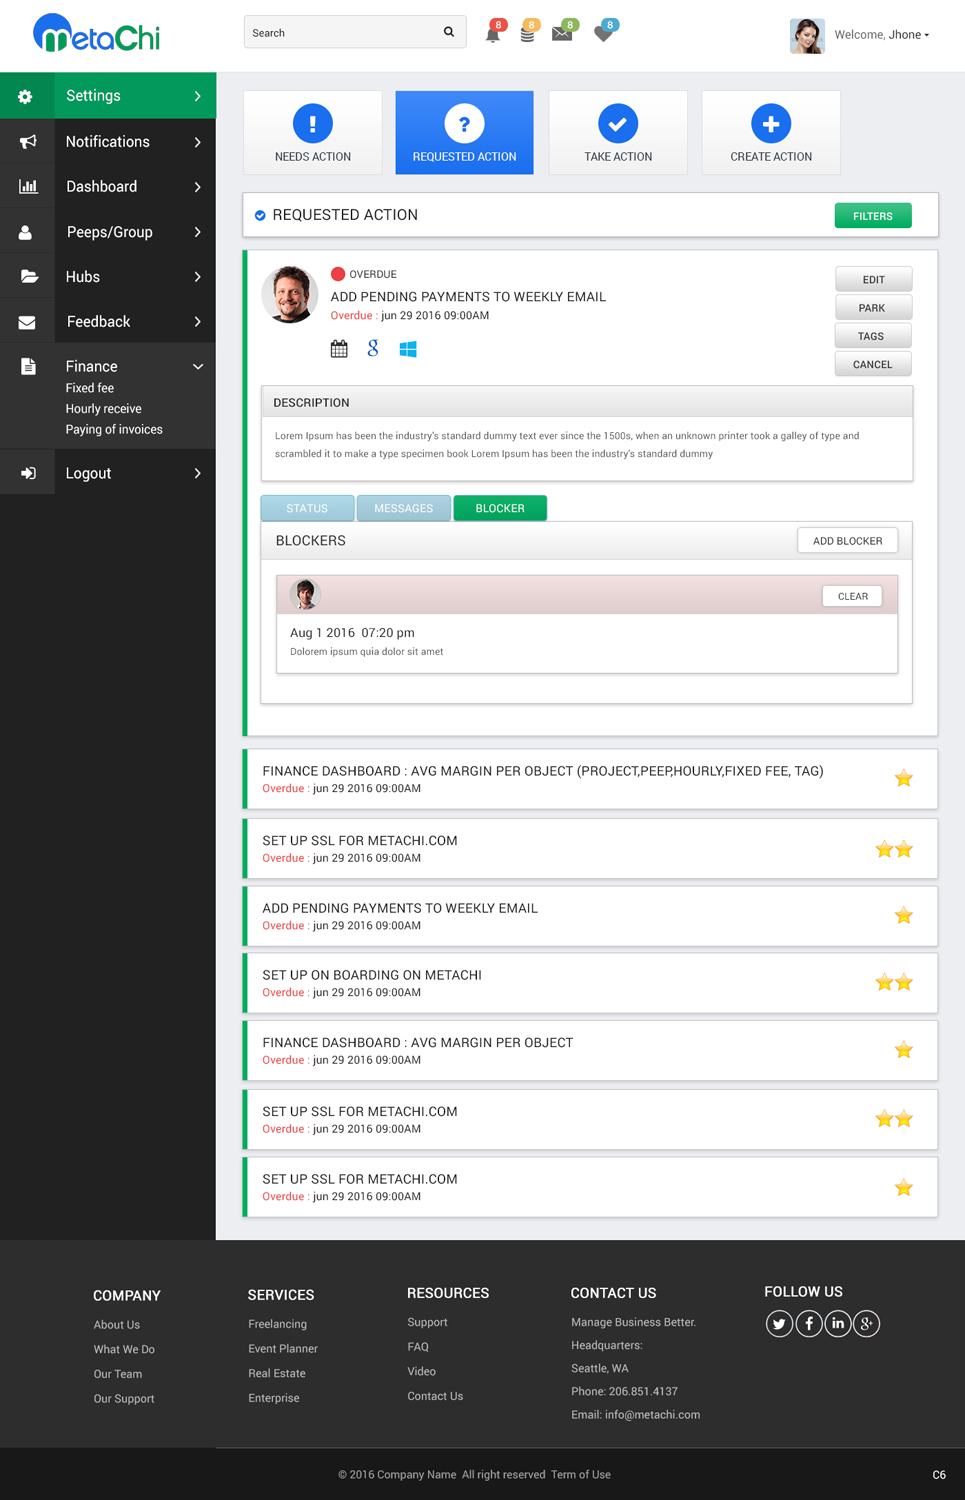
Task: Select the Blocker tab
Action: point(500,508)
